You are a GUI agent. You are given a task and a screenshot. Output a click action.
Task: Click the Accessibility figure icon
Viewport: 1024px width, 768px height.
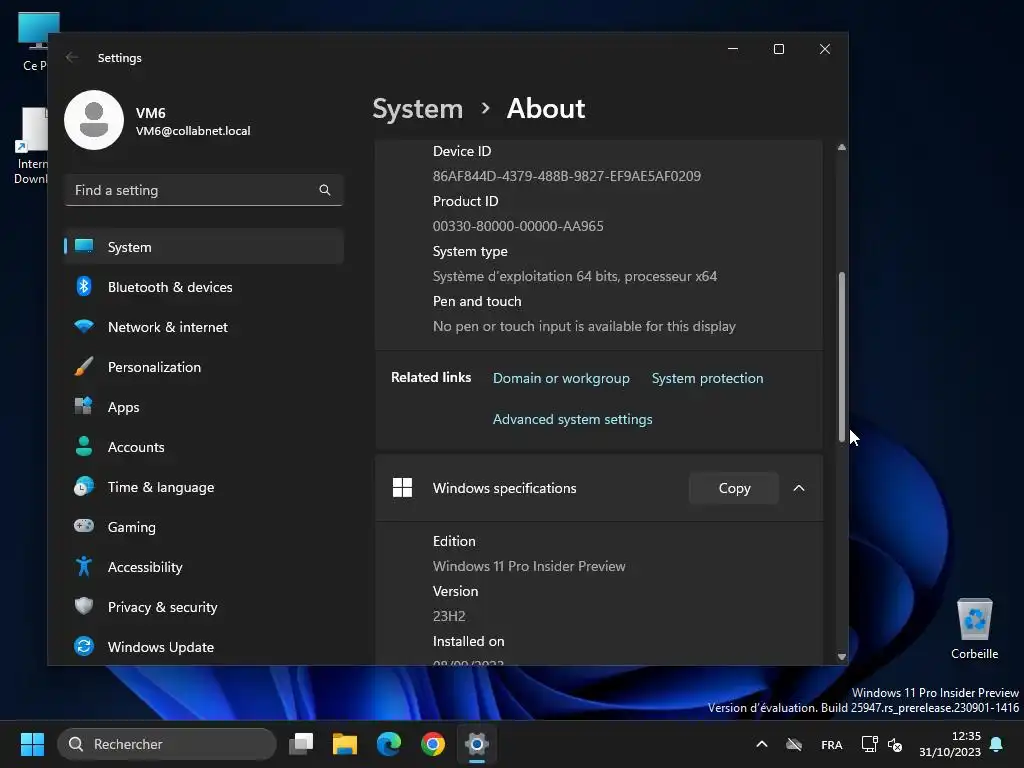[84, 566]
